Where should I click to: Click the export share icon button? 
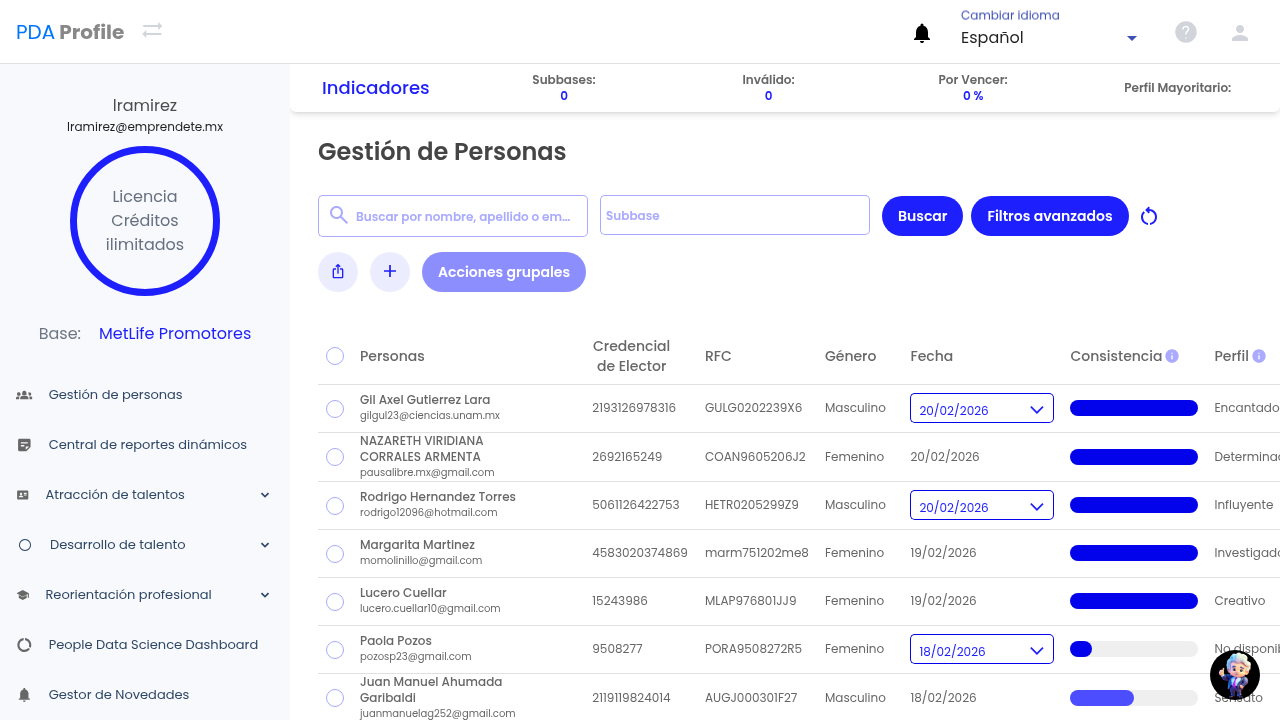[338, 272]
